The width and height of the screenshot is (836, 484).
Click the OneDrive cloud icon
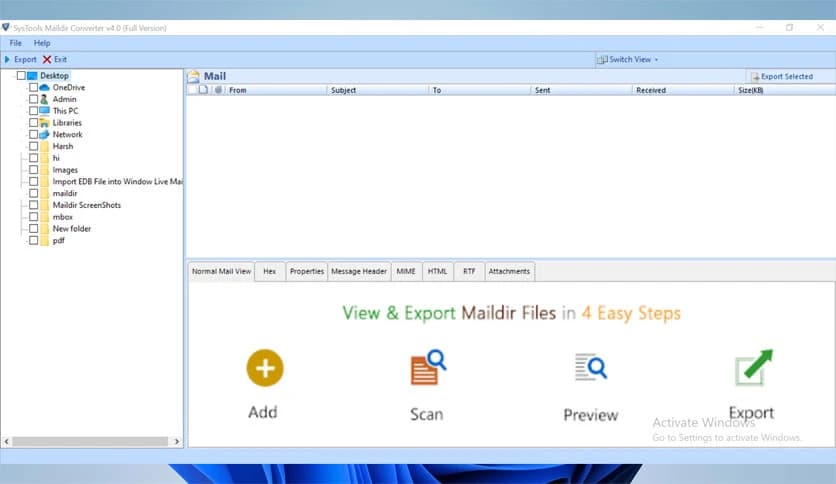(44, 87)
